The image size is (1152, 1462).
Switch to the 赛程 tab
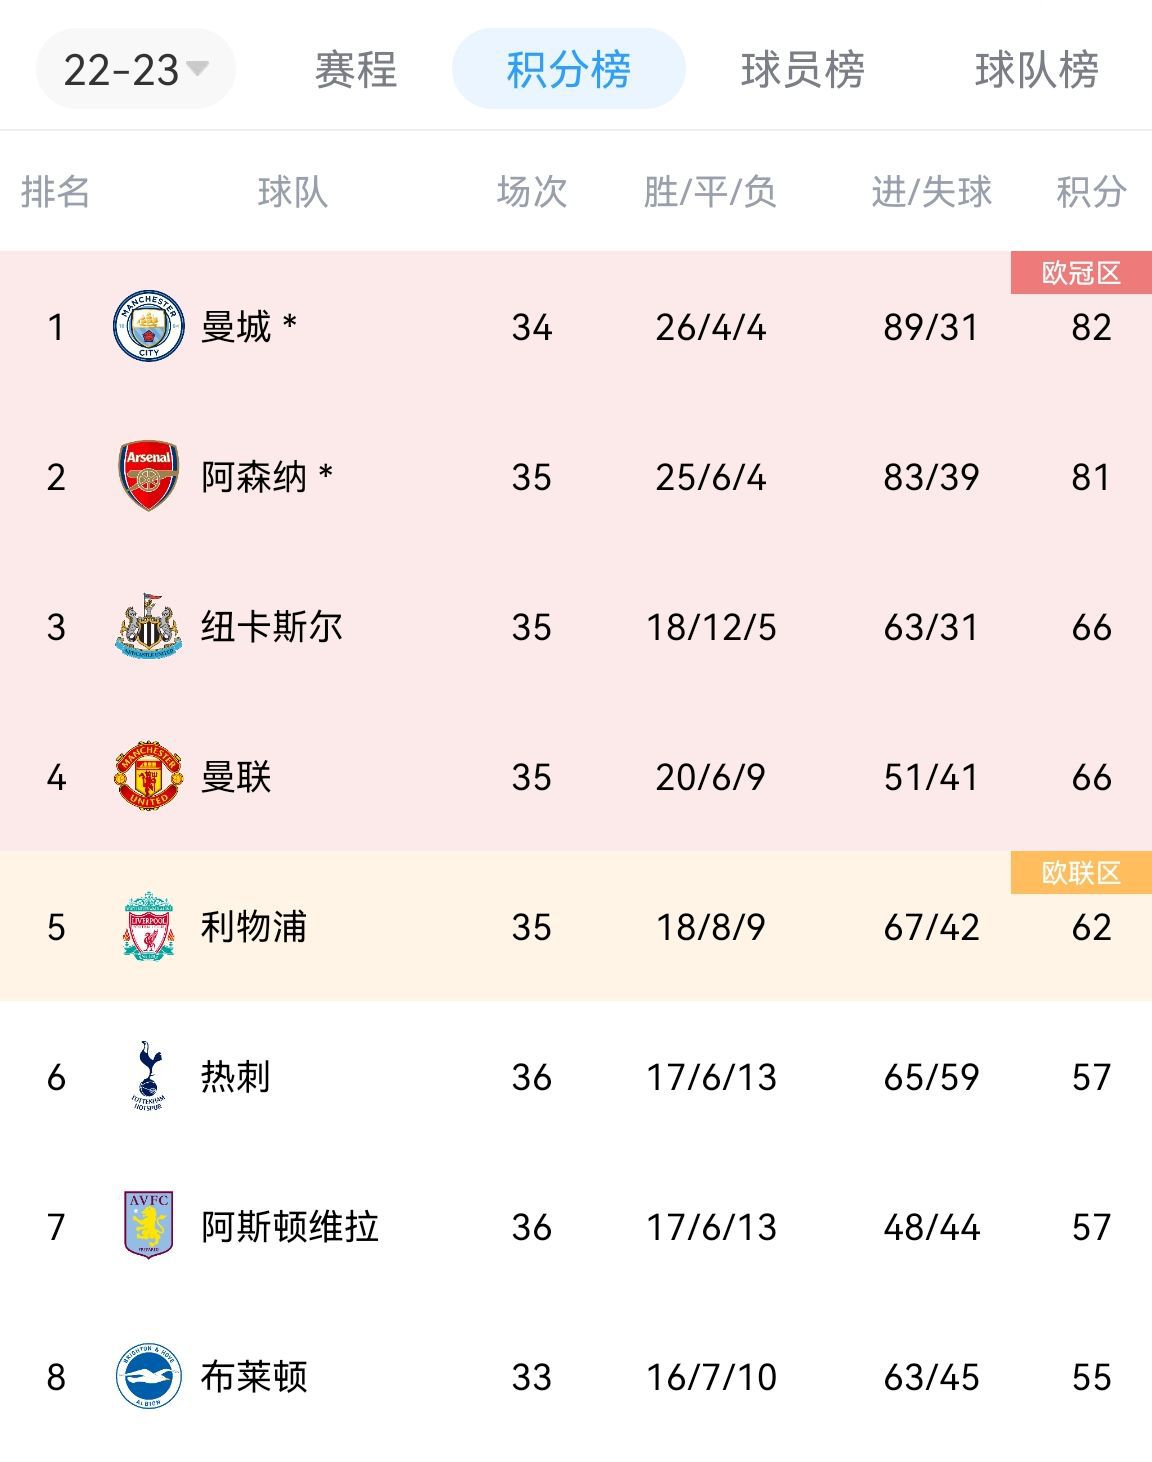(356, 70)
